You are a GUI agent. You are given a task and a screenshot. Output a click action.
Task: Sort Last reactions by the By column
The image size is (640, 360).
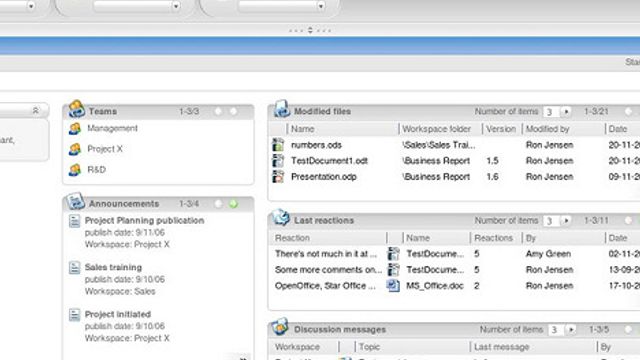(531, 238)
